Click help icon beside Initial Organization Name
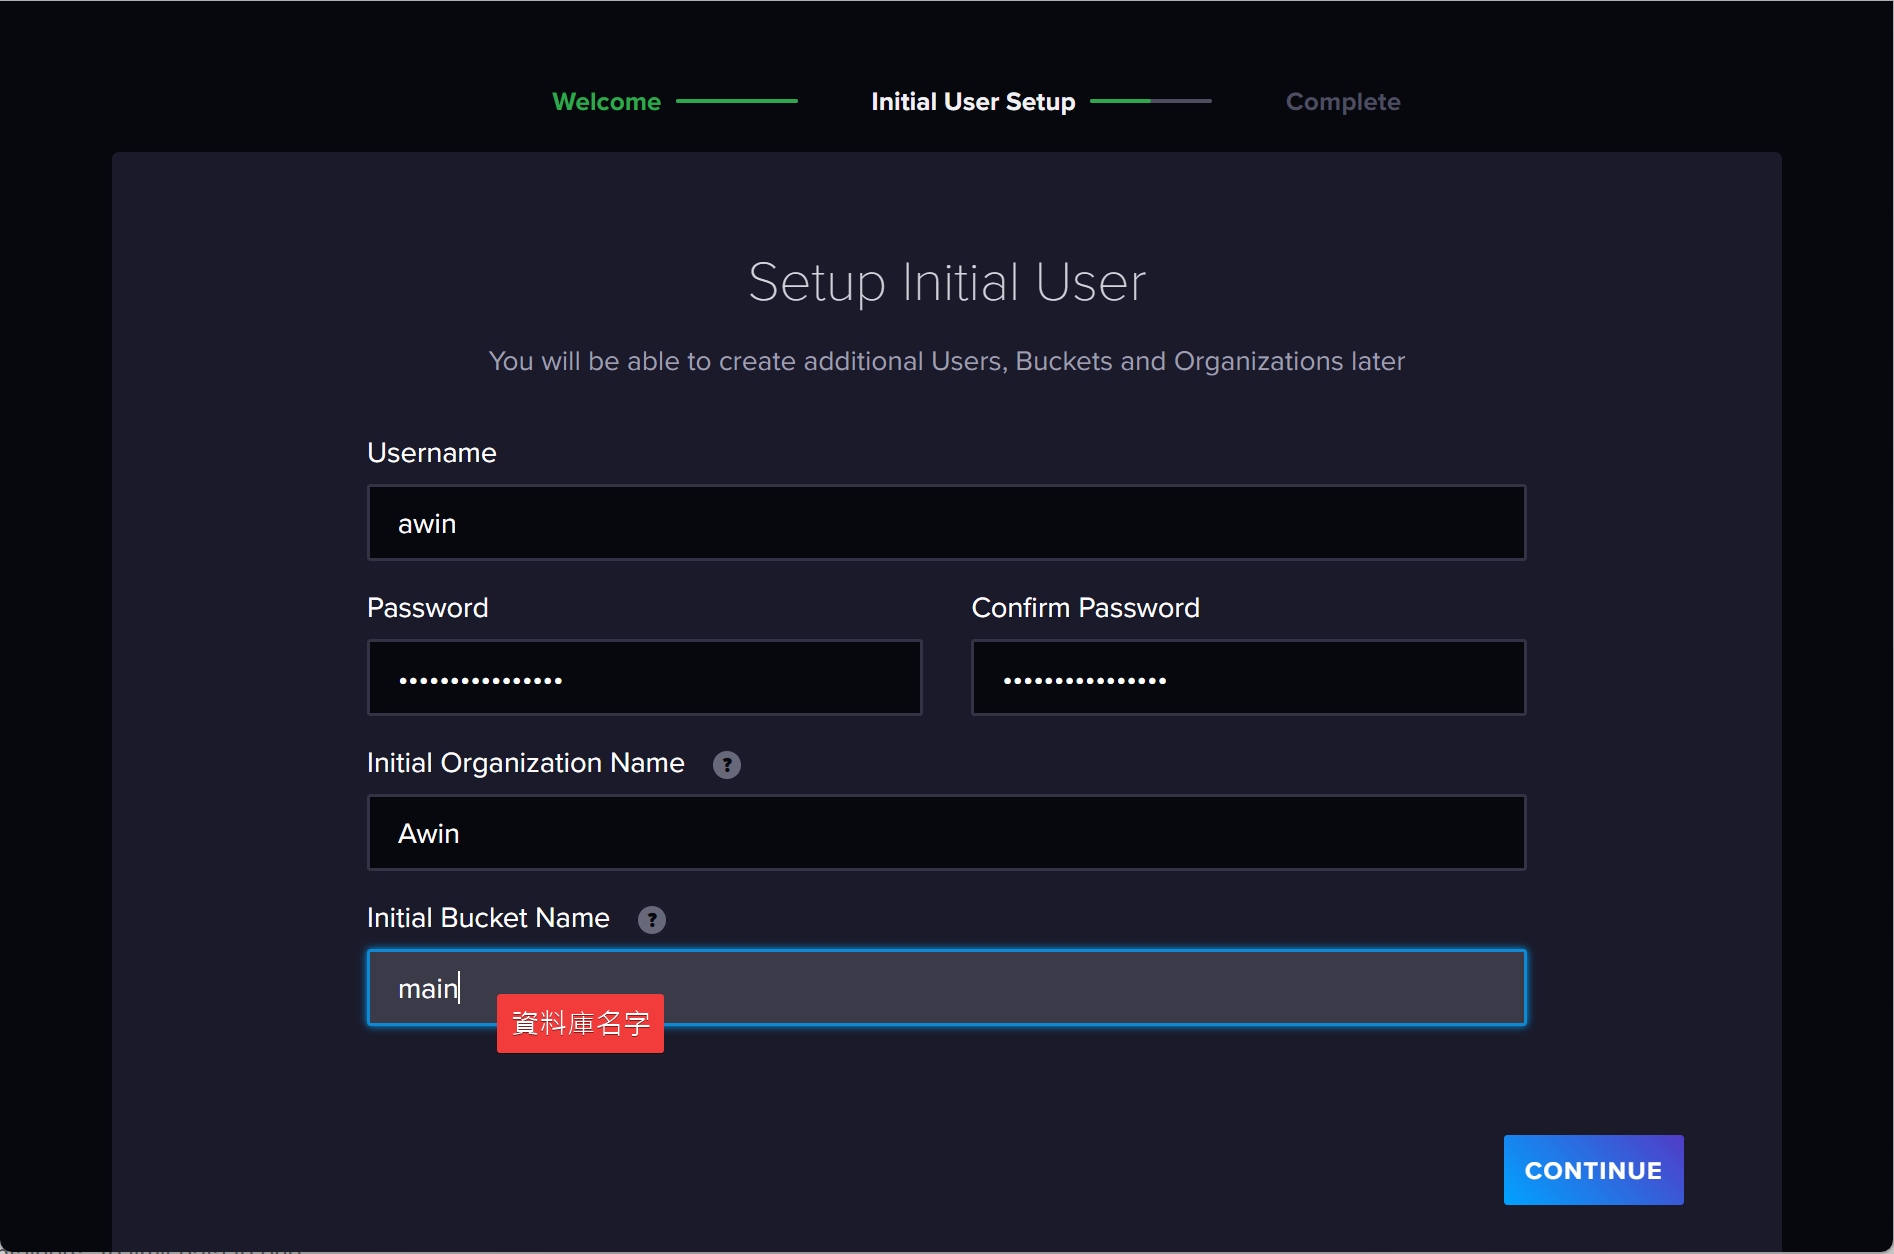 pos(726,765)
